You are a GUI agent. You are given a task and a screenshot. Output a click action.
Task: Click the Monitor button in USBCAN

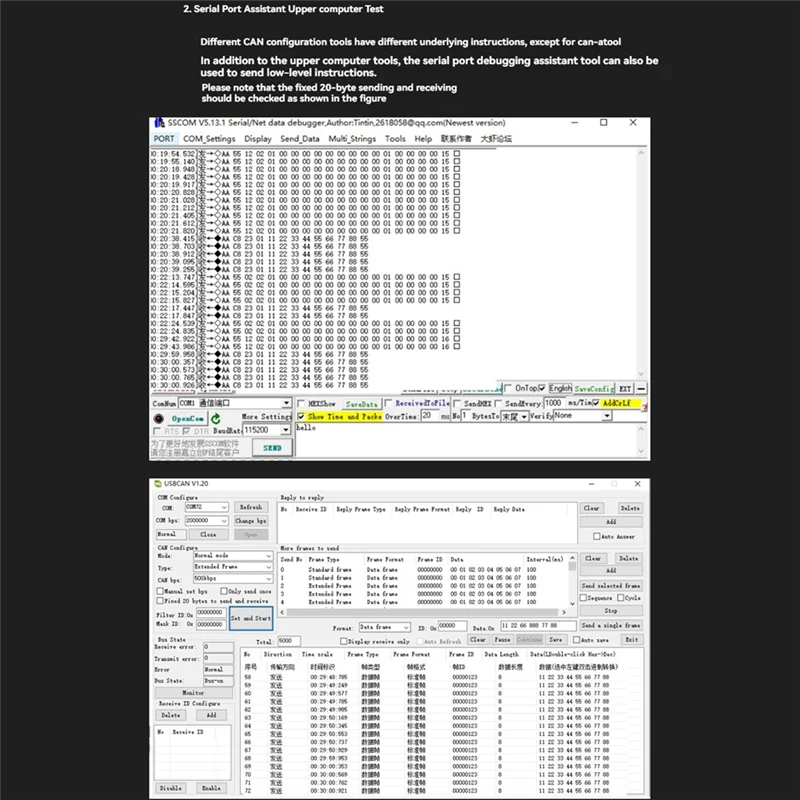coord(193,693)
